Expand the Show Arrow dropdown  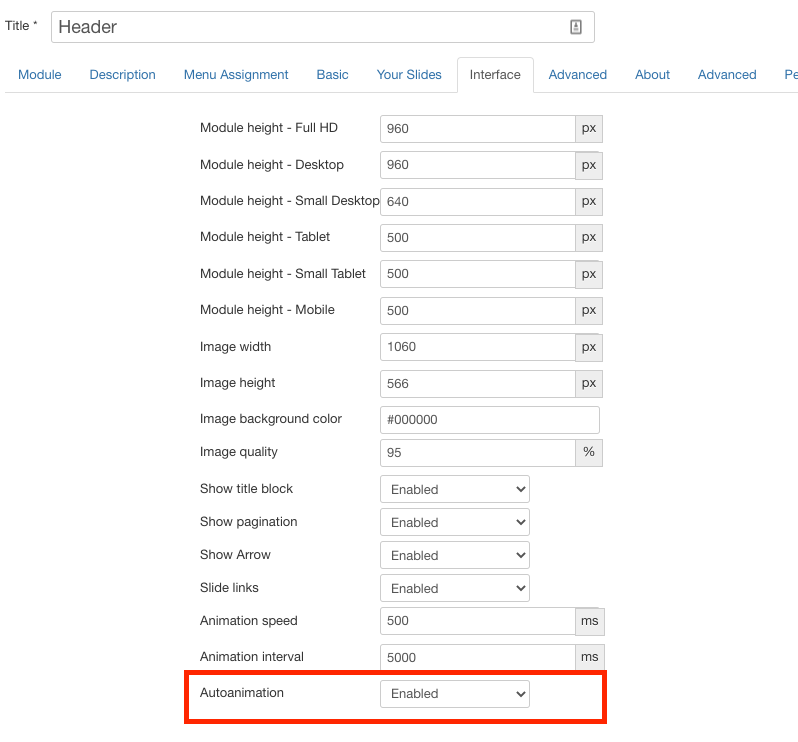click(x=454, y=556)
